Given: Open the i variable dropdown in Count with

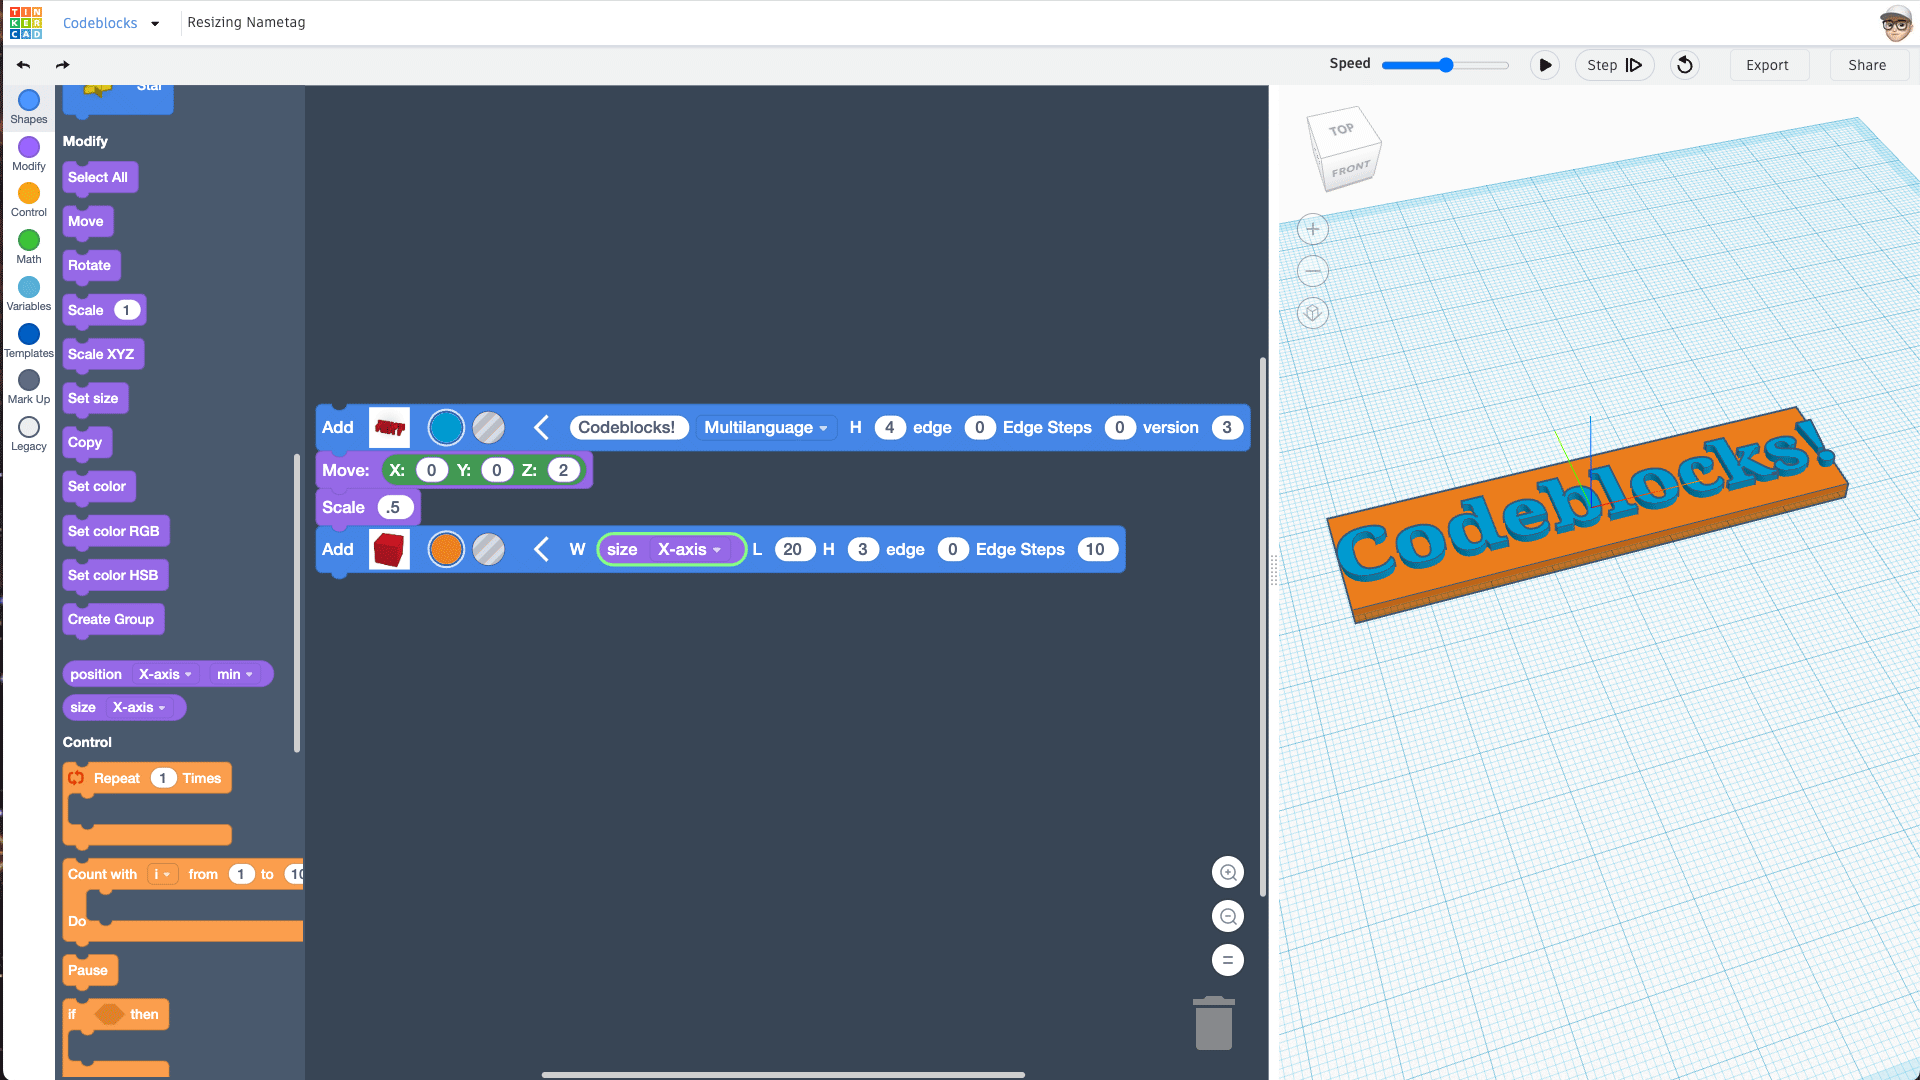Looking at the screenshot, I should (x=162, y=874).
